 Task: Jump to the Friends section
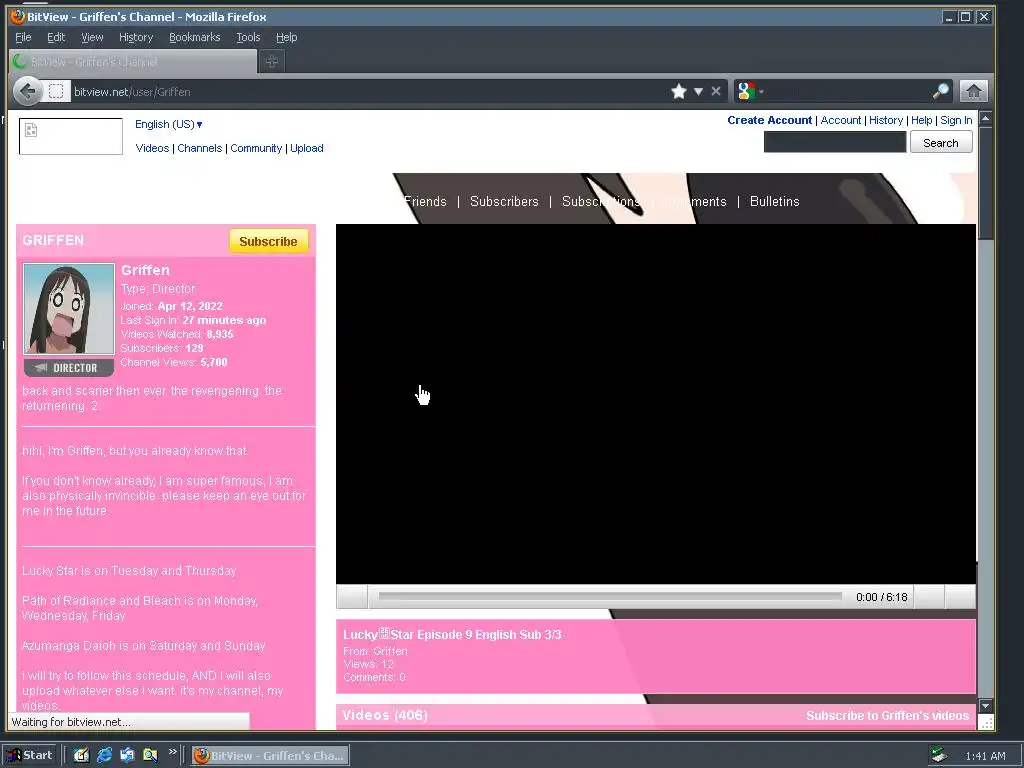click(425, 202)
